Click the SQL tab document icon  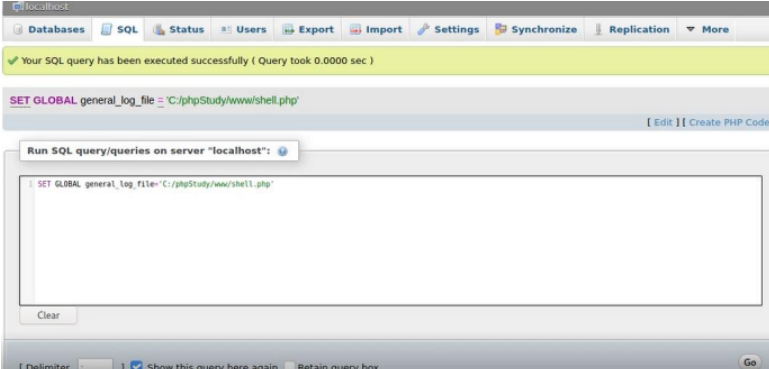[106, 30]
